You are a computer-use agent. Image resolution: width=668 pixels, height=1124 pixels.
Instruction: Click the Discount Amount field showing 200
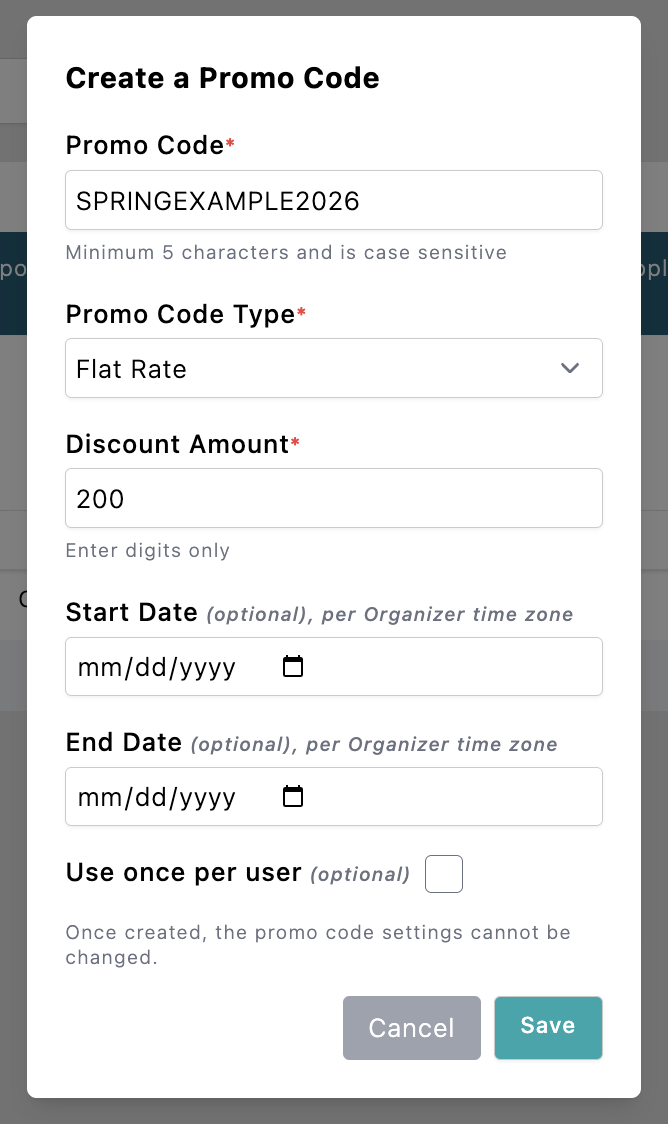(333, 498)
